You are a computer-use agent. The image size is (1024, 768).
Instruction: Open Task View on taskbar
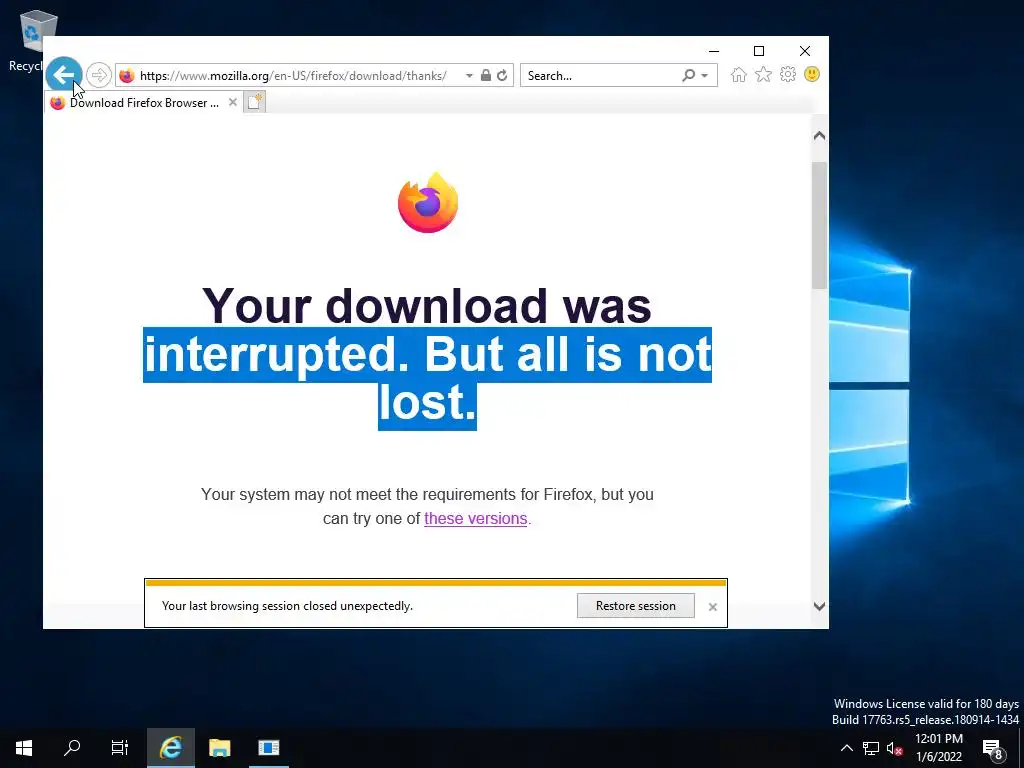coord(120,748)
